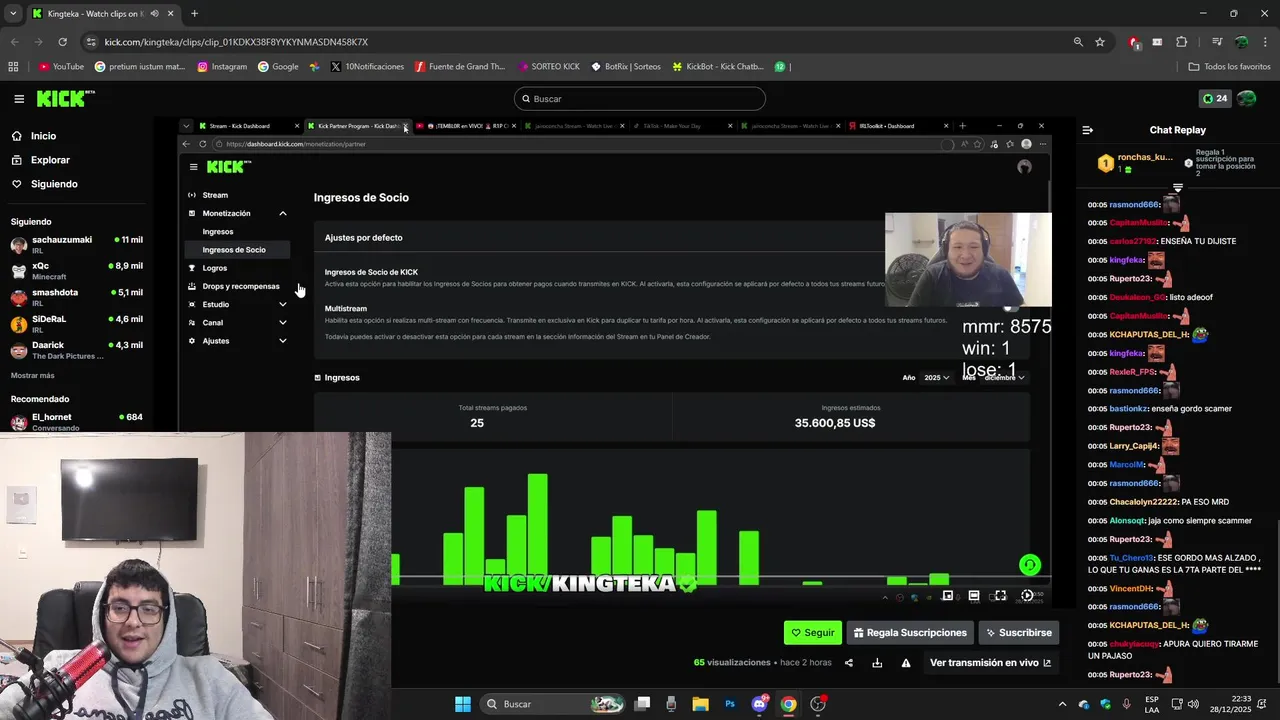Viewport: 1280px width, 720px height.
Task: Click the address bar URL
Action: (x=236, y=42)
